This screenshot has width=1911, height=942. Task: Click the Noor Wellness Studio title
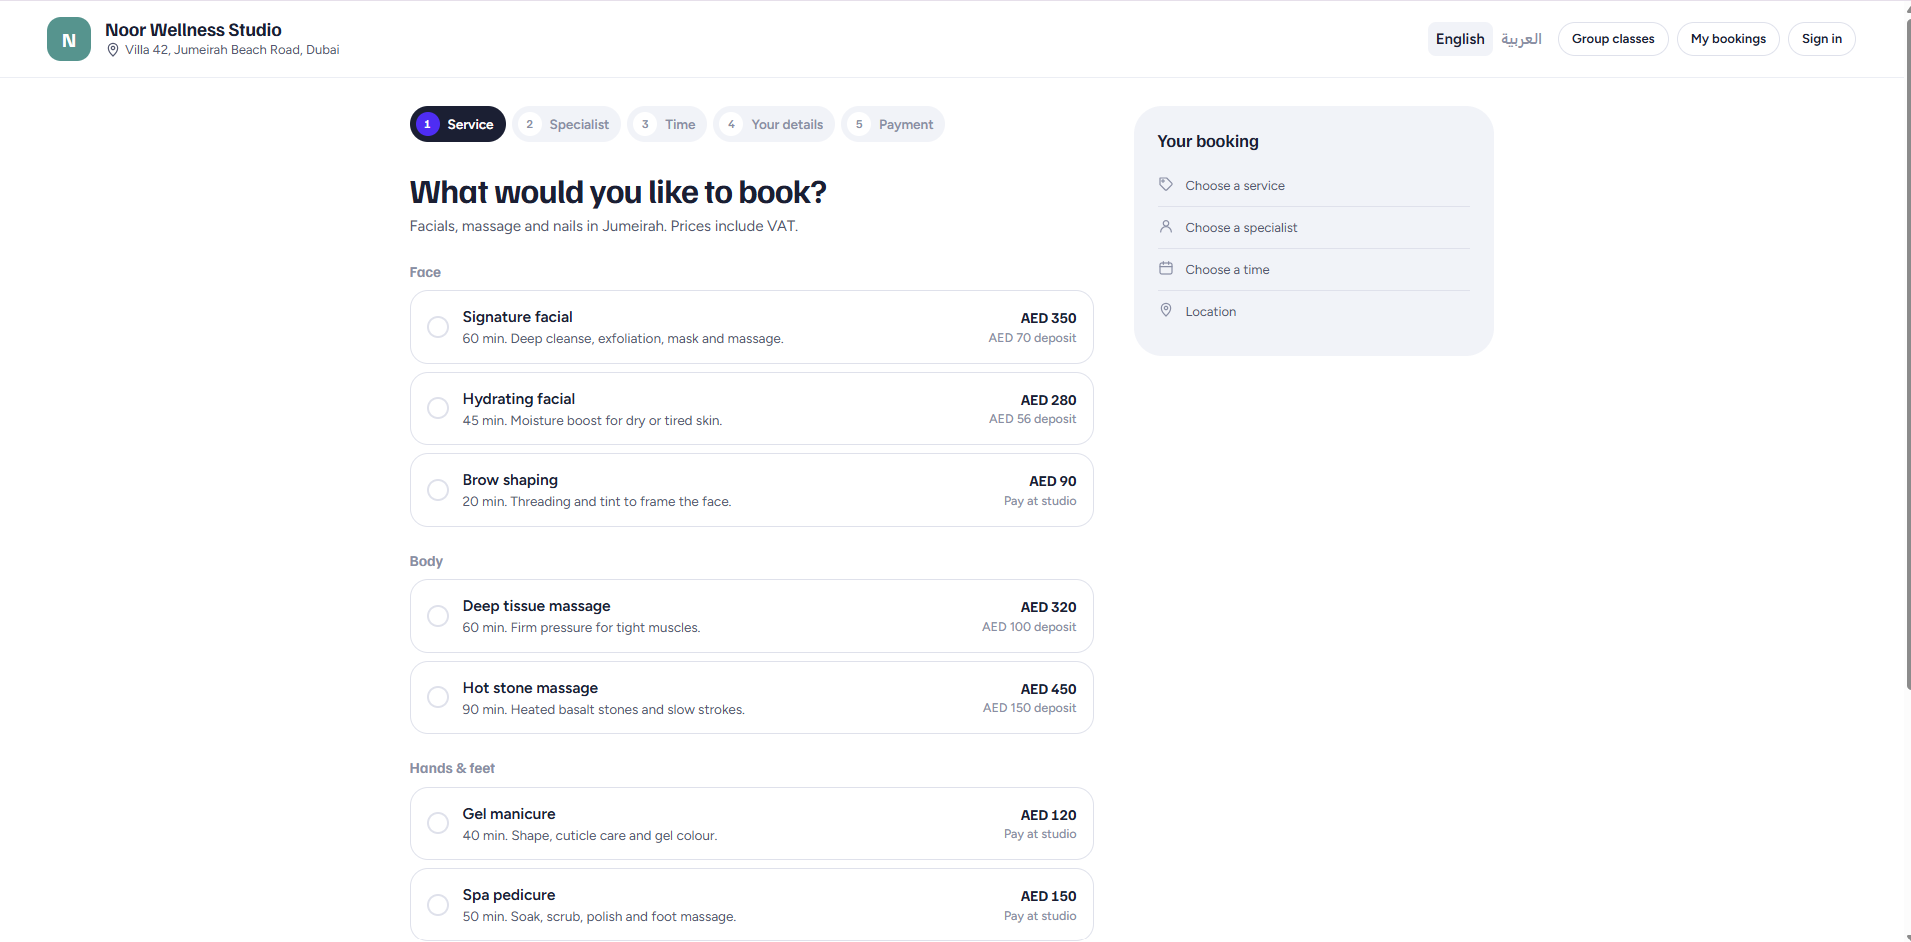(193, 30)
